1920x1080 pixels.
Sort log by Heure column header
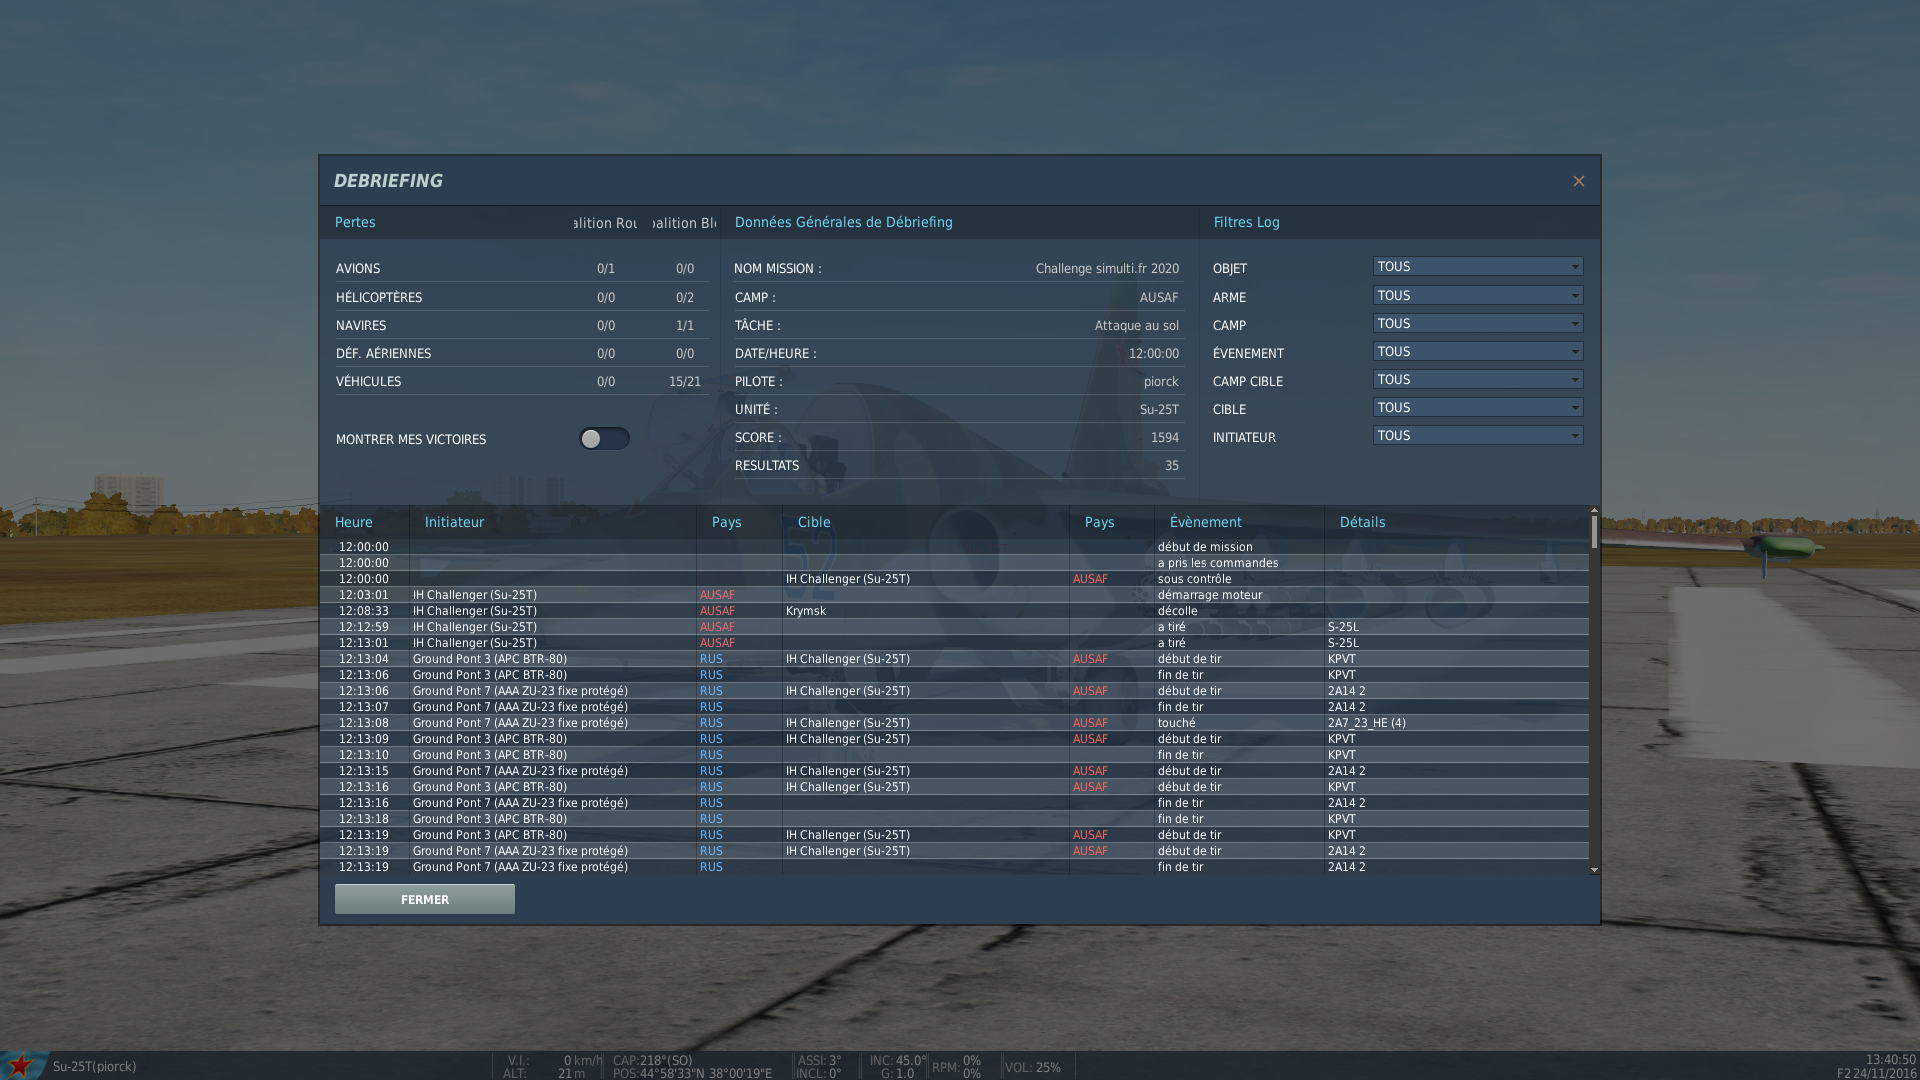354,522
